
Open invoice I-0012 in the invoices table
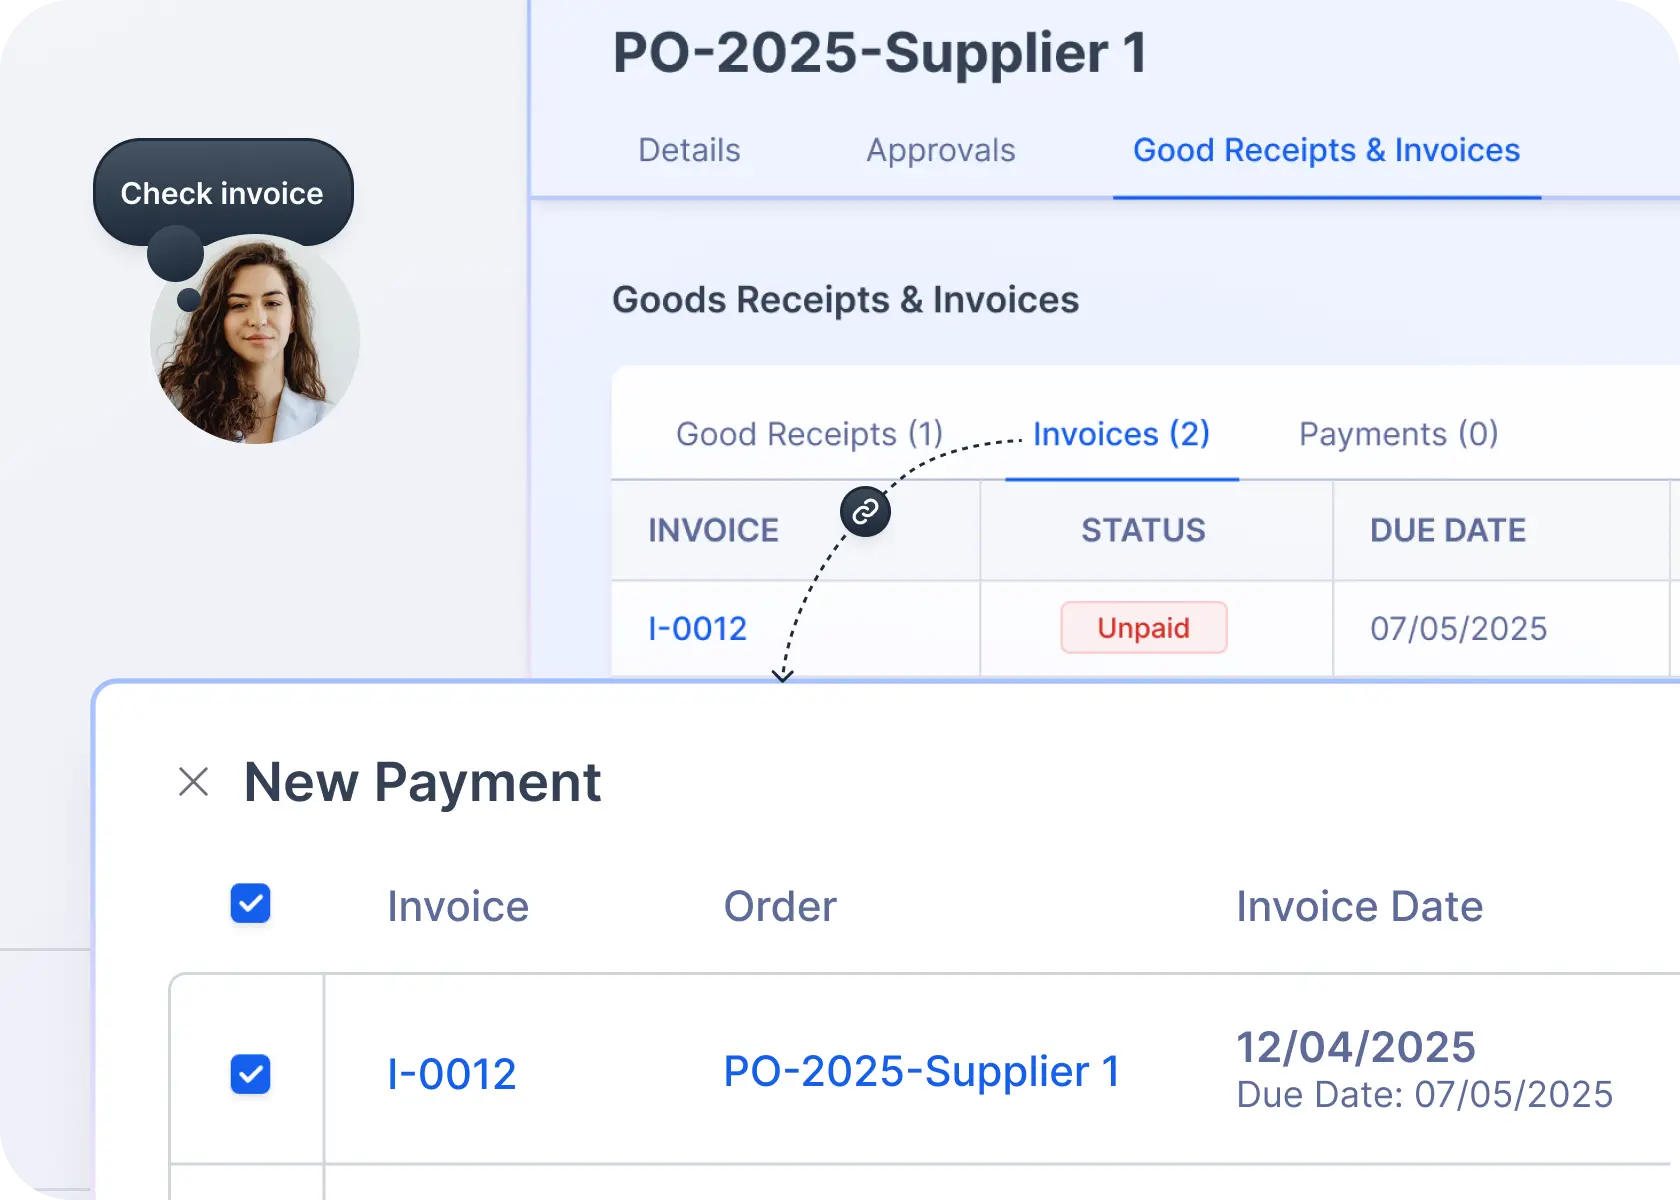(697, 628)
